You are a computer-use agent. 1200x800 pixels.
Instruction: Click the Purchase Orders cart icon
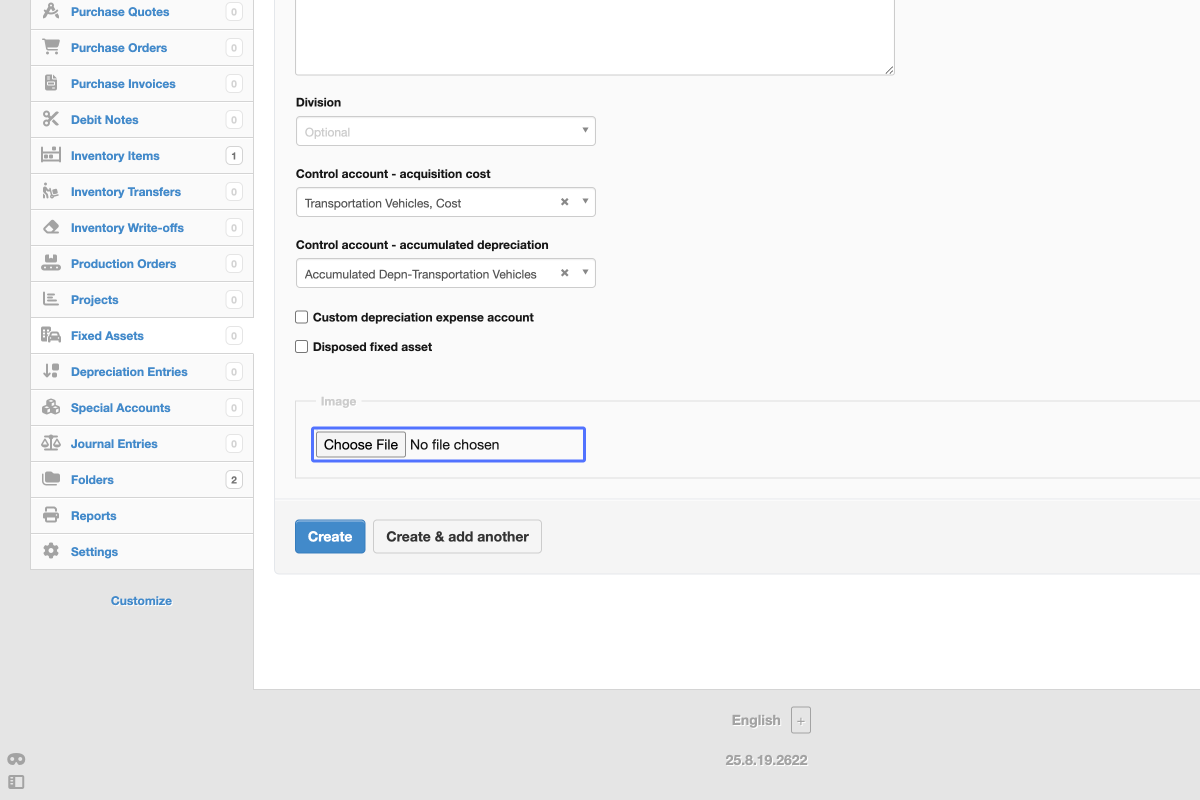point(51,48)
